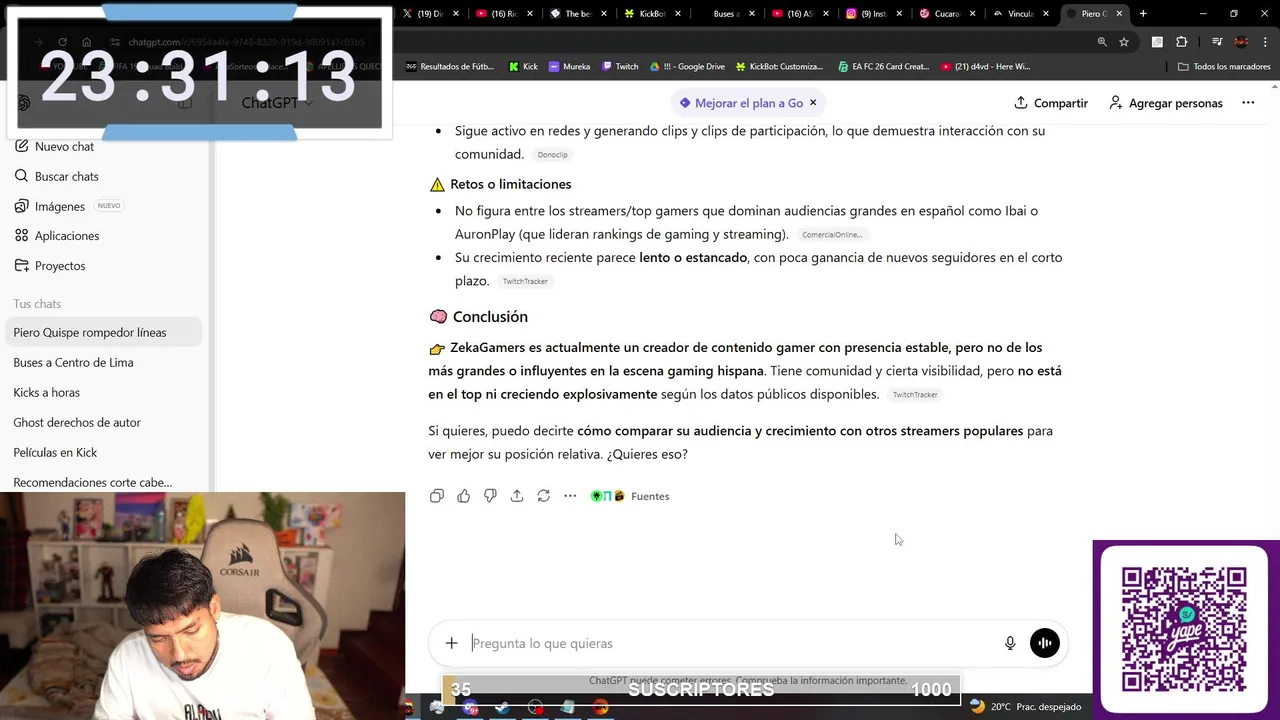Open Buscar chats
1280x720 pixels.
(x=57, y=176)
